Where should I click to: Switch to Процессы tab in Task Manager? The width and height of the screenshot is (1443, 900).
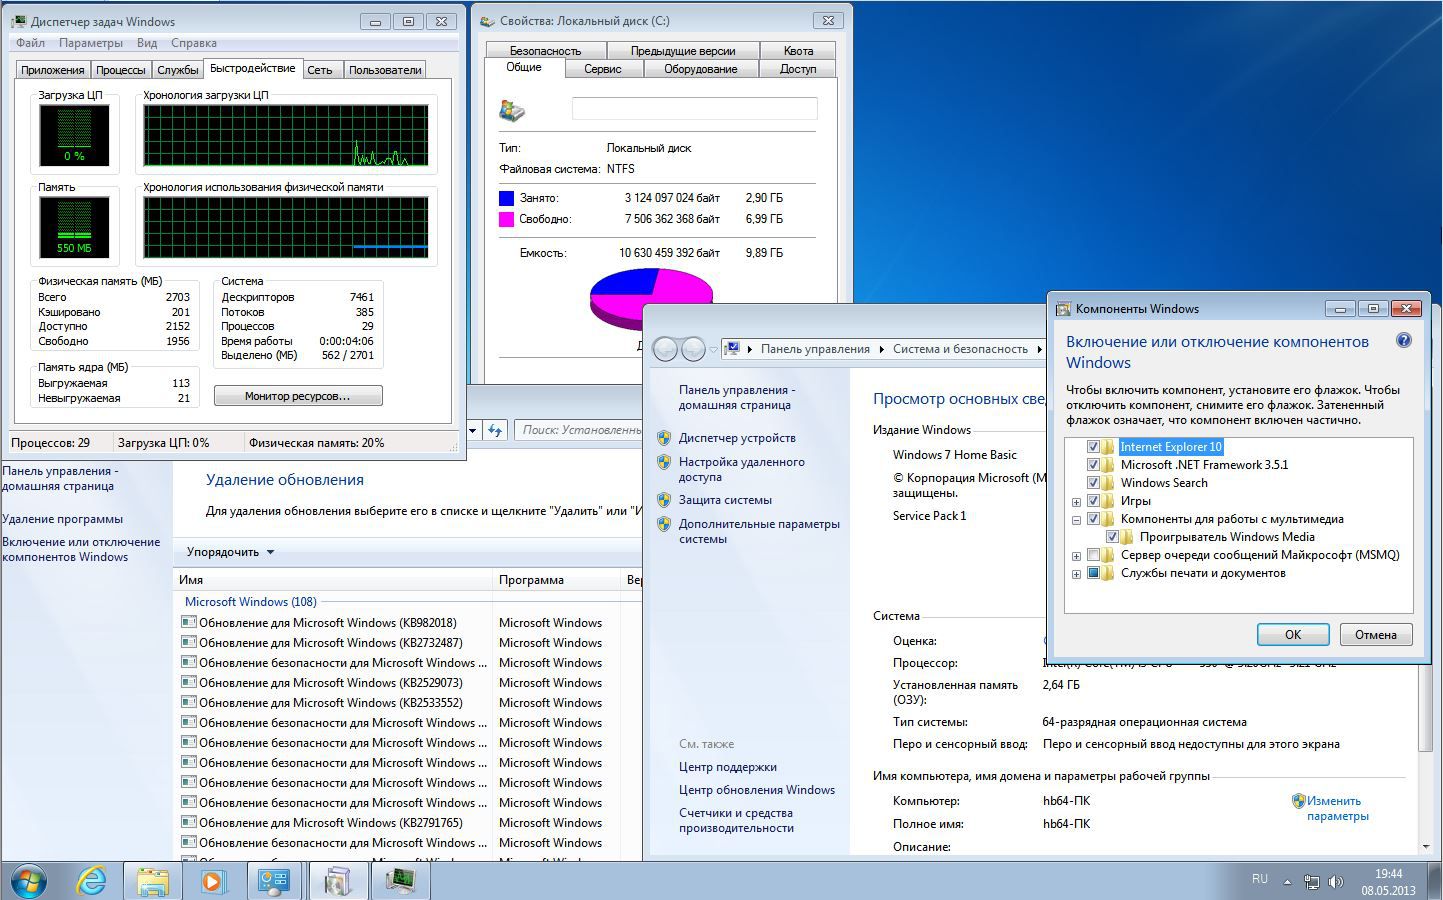pyautogui.click(x=121, y=70)
